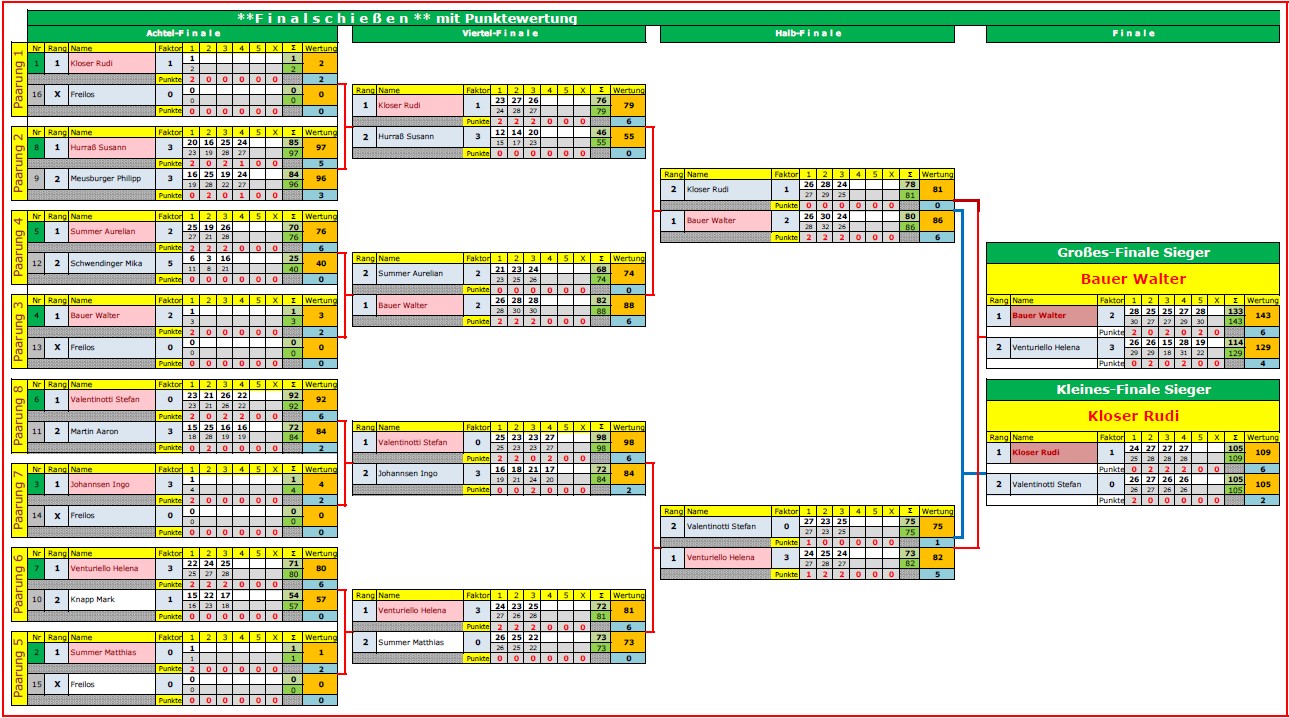Select the Viertel-Finale column header

pyautogui.click(x=499, y=33)
